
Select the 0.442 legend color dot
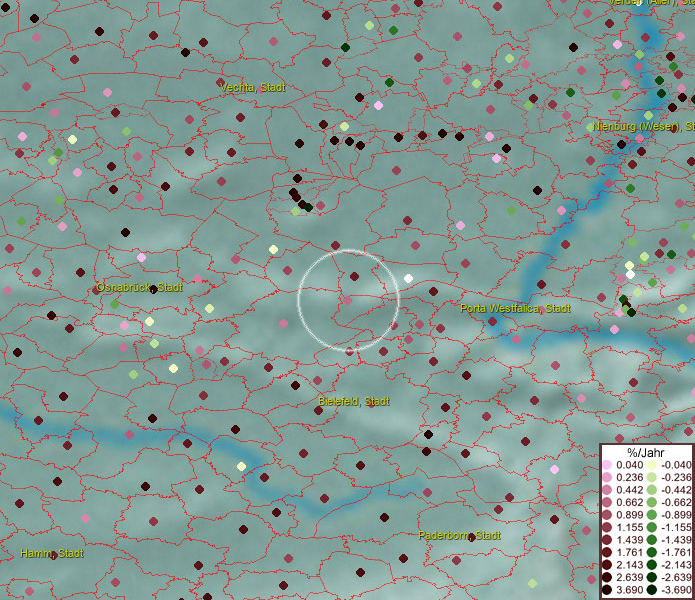click(607, 490)
